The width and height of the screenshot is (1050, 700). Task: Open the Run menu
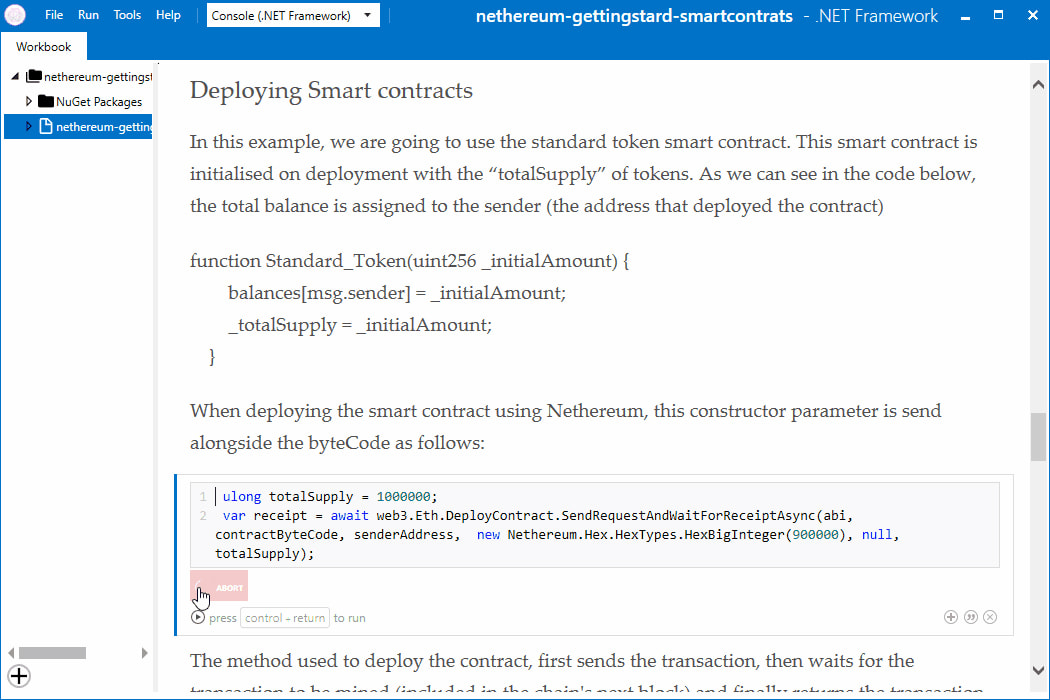point(88,16)
